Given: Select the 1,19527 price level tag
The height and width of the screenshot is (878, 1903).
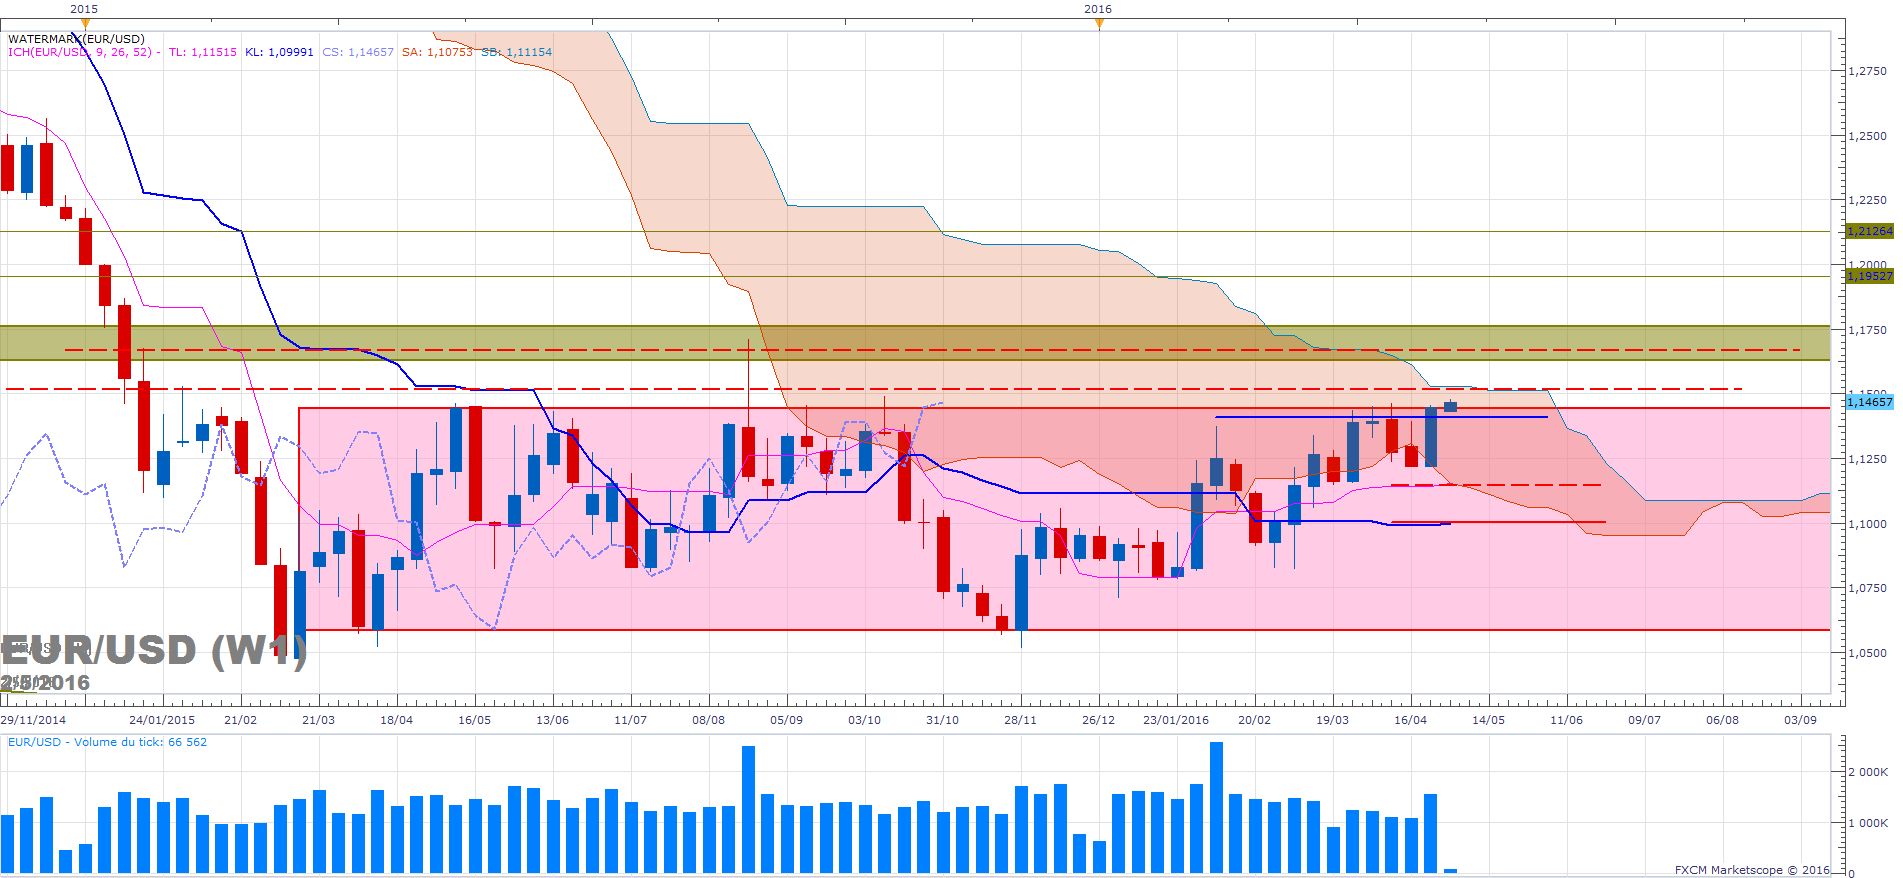Looking at the screenshot, I should coord(1868,276).
